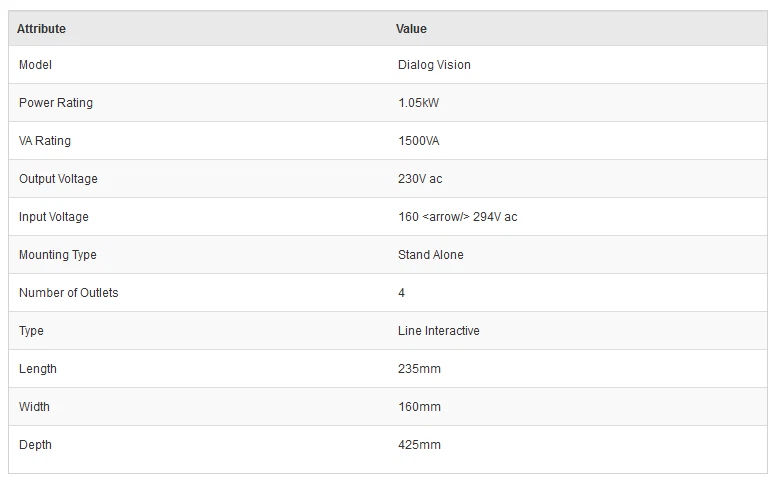Select the Number of Outlets label

point(68,293)
